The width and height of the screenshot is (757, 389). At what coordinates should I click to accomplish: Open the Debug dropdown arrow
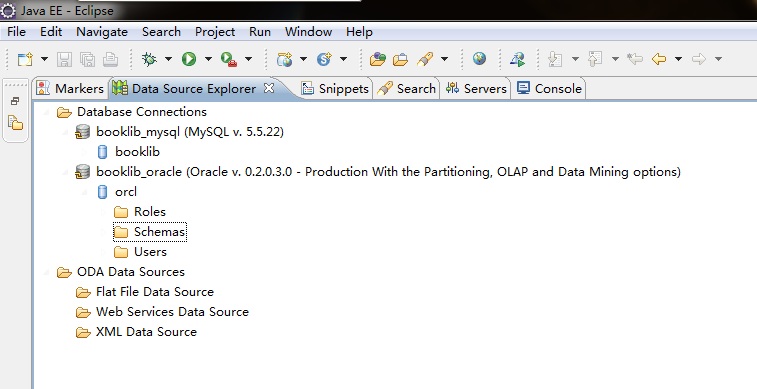168,59
